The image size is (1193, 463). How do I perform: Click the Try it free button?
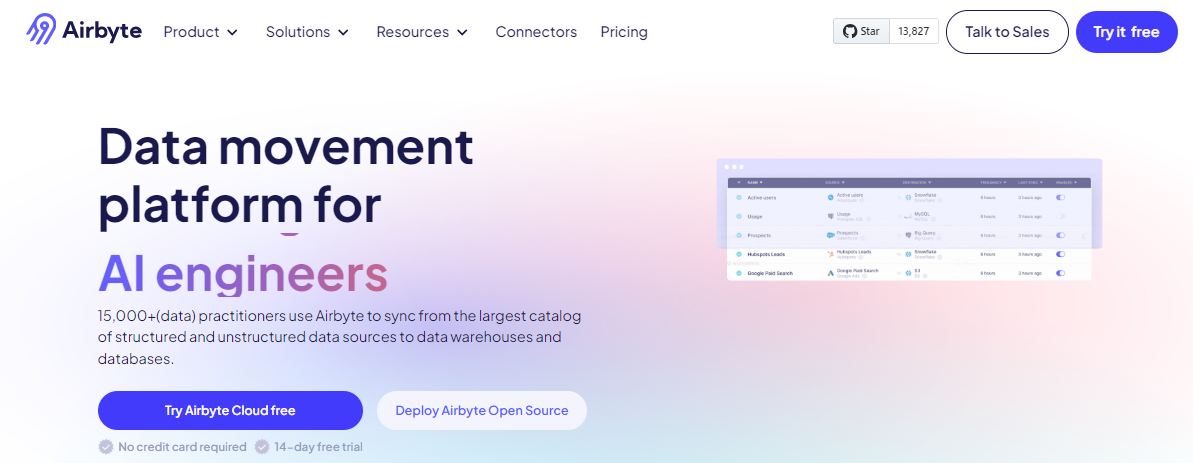click(x=1126, y=32)
